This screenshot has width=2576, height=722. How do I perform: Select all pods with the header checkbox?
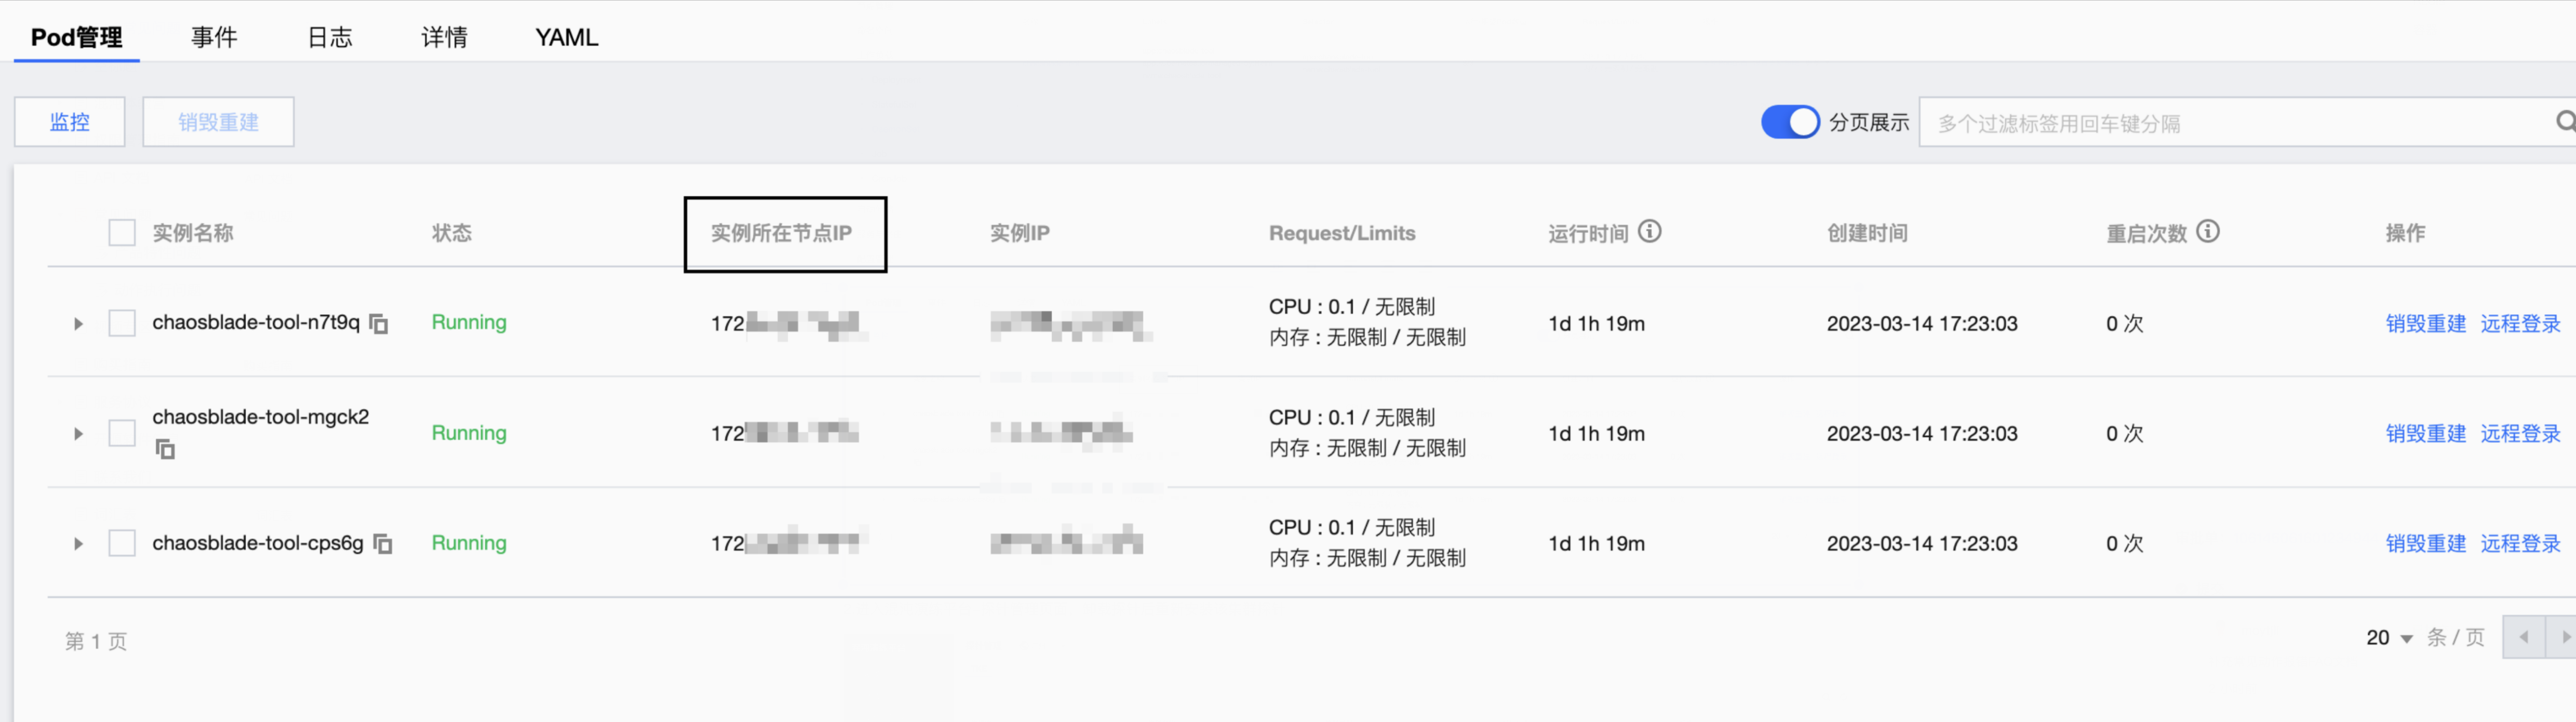pyautogui.click(x=122, y=233)
